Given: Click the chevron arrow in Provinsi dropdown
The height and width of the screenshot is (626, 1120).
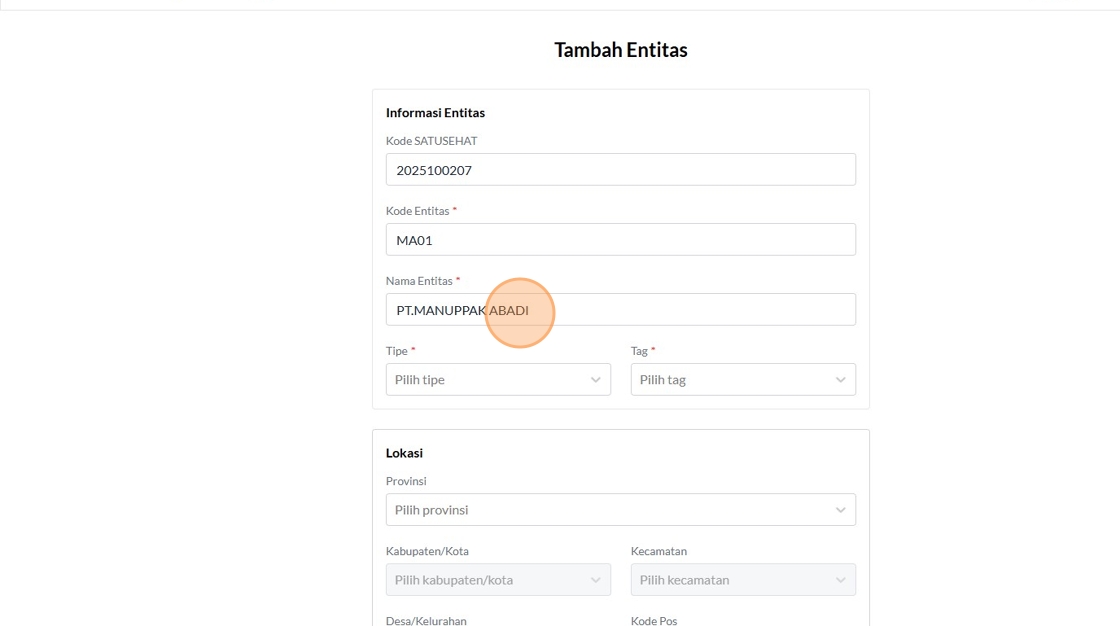Looking at the screenshot, I should tap(840, 510).
